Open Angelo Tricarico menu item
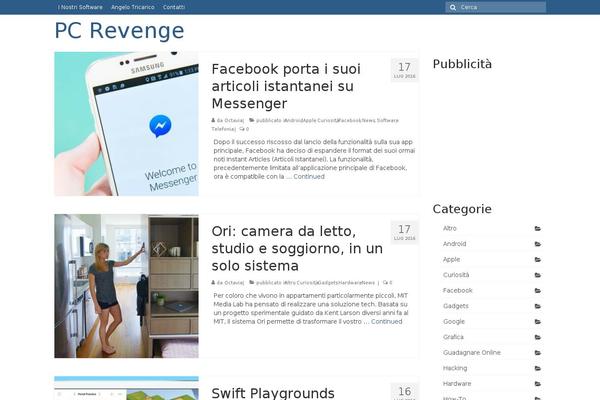The height and width of the screenshot is (400, 600). 133,7
